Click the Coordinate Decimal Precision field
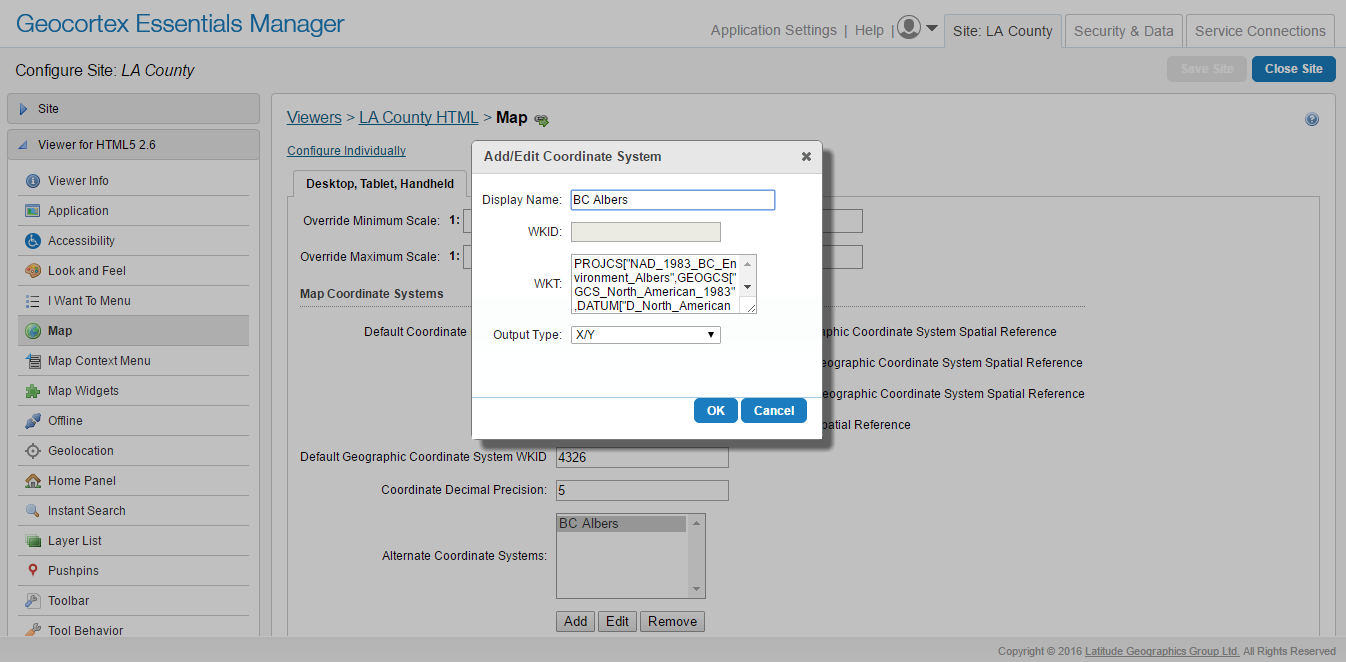 pos(642,490)
